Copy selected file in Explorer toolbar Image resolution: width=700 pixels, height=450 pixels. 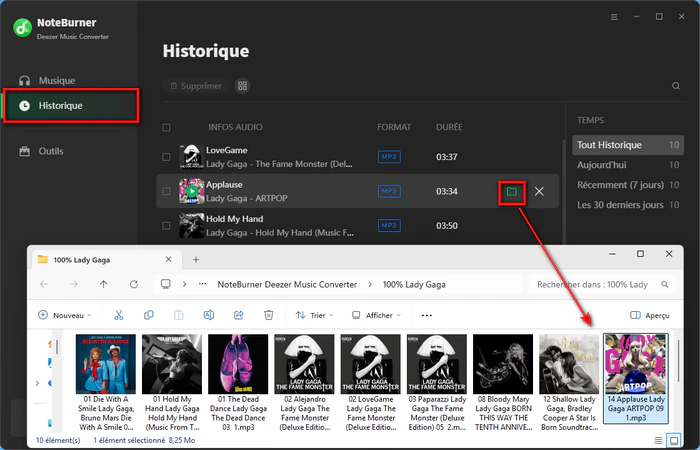pyautogui.click(x=149, y=315)
